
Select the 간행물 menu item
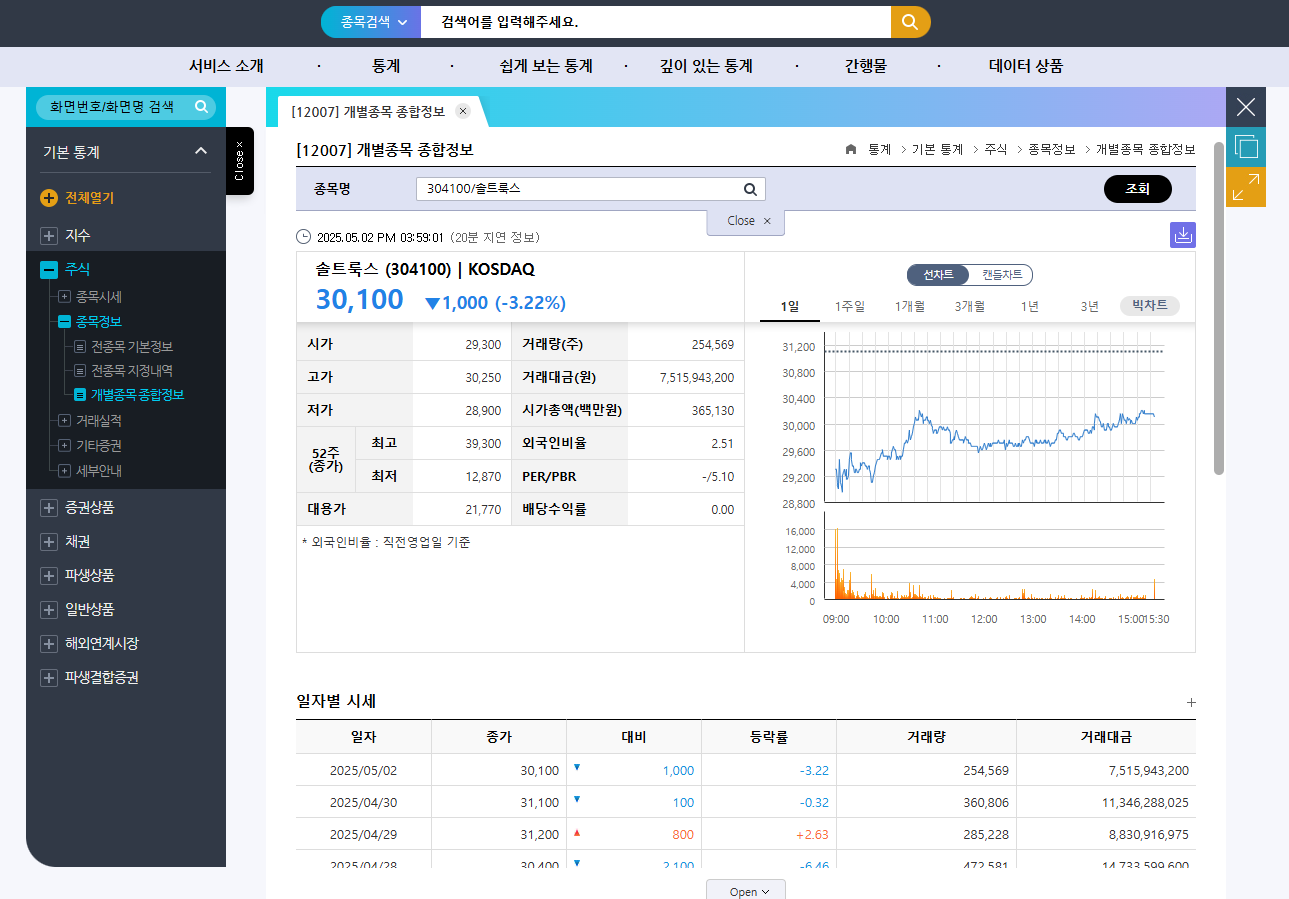[x=864, y=66]
